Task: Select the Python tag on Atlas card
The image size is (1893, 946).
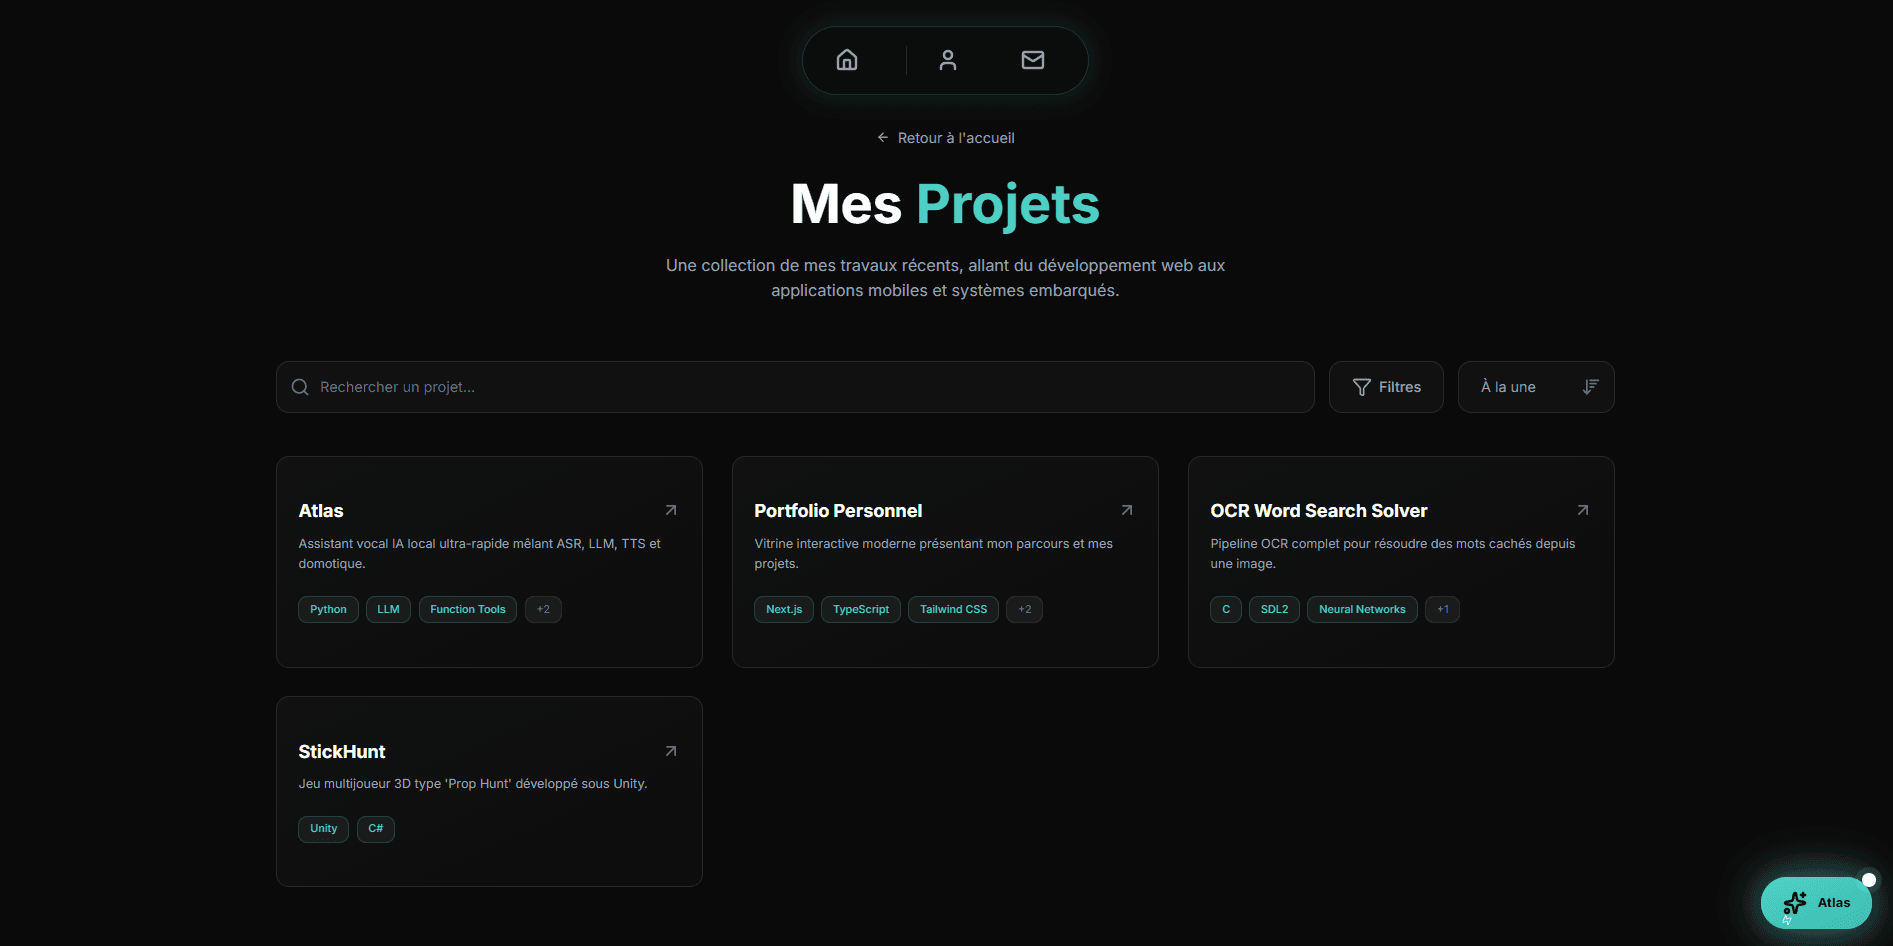Action: click(328, 609)
